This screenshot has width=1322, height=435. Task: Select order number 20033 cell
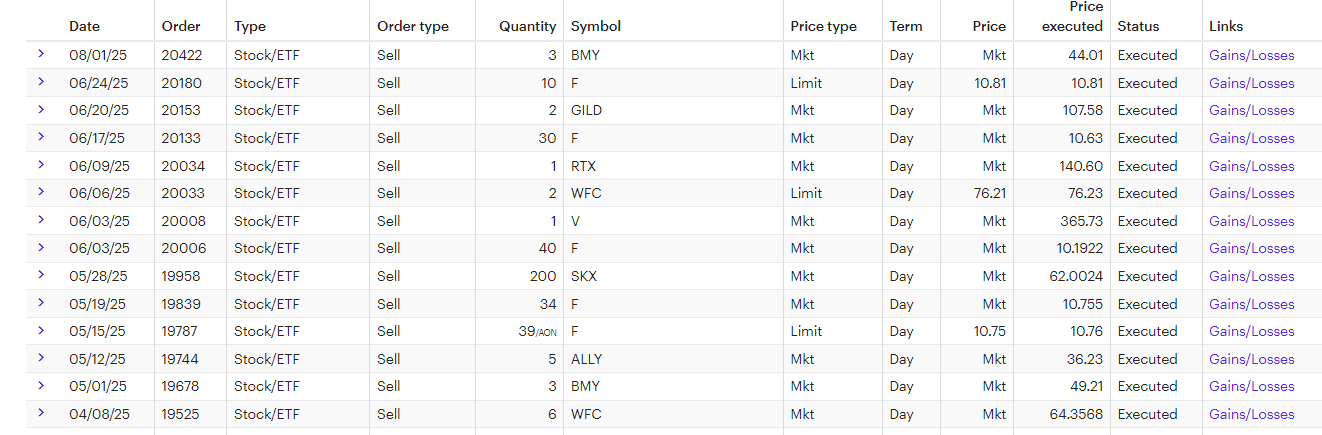click(183, 193)
